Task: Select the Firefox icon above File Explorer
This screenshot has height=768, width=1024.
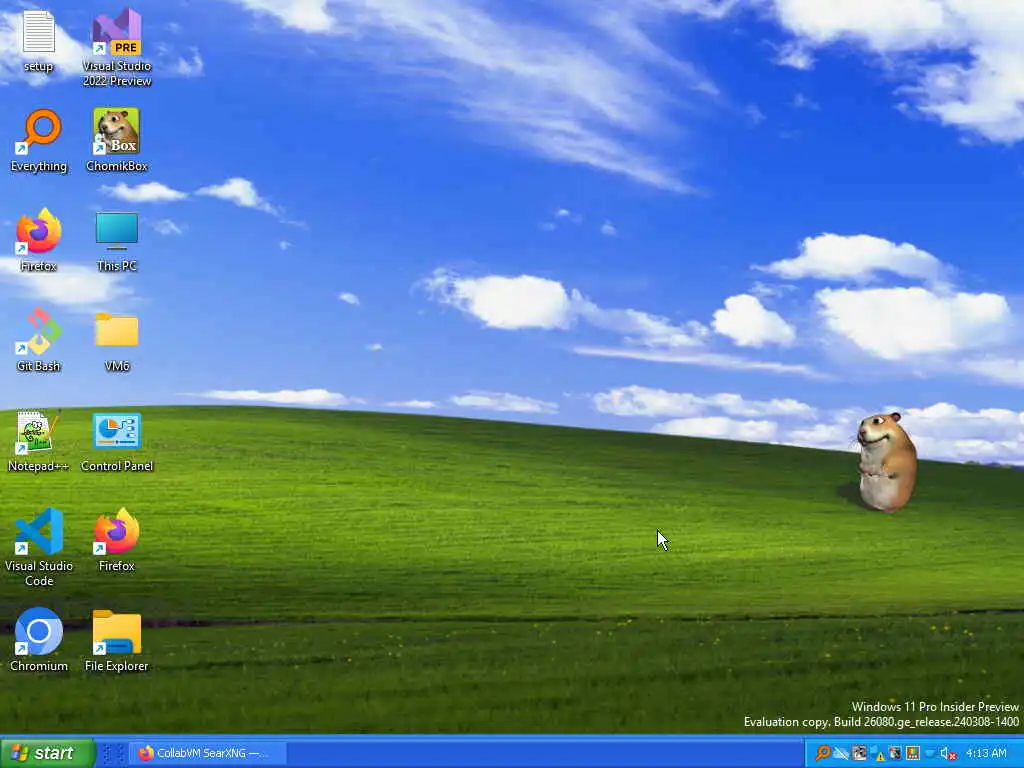Action: [x=117, y=540]
